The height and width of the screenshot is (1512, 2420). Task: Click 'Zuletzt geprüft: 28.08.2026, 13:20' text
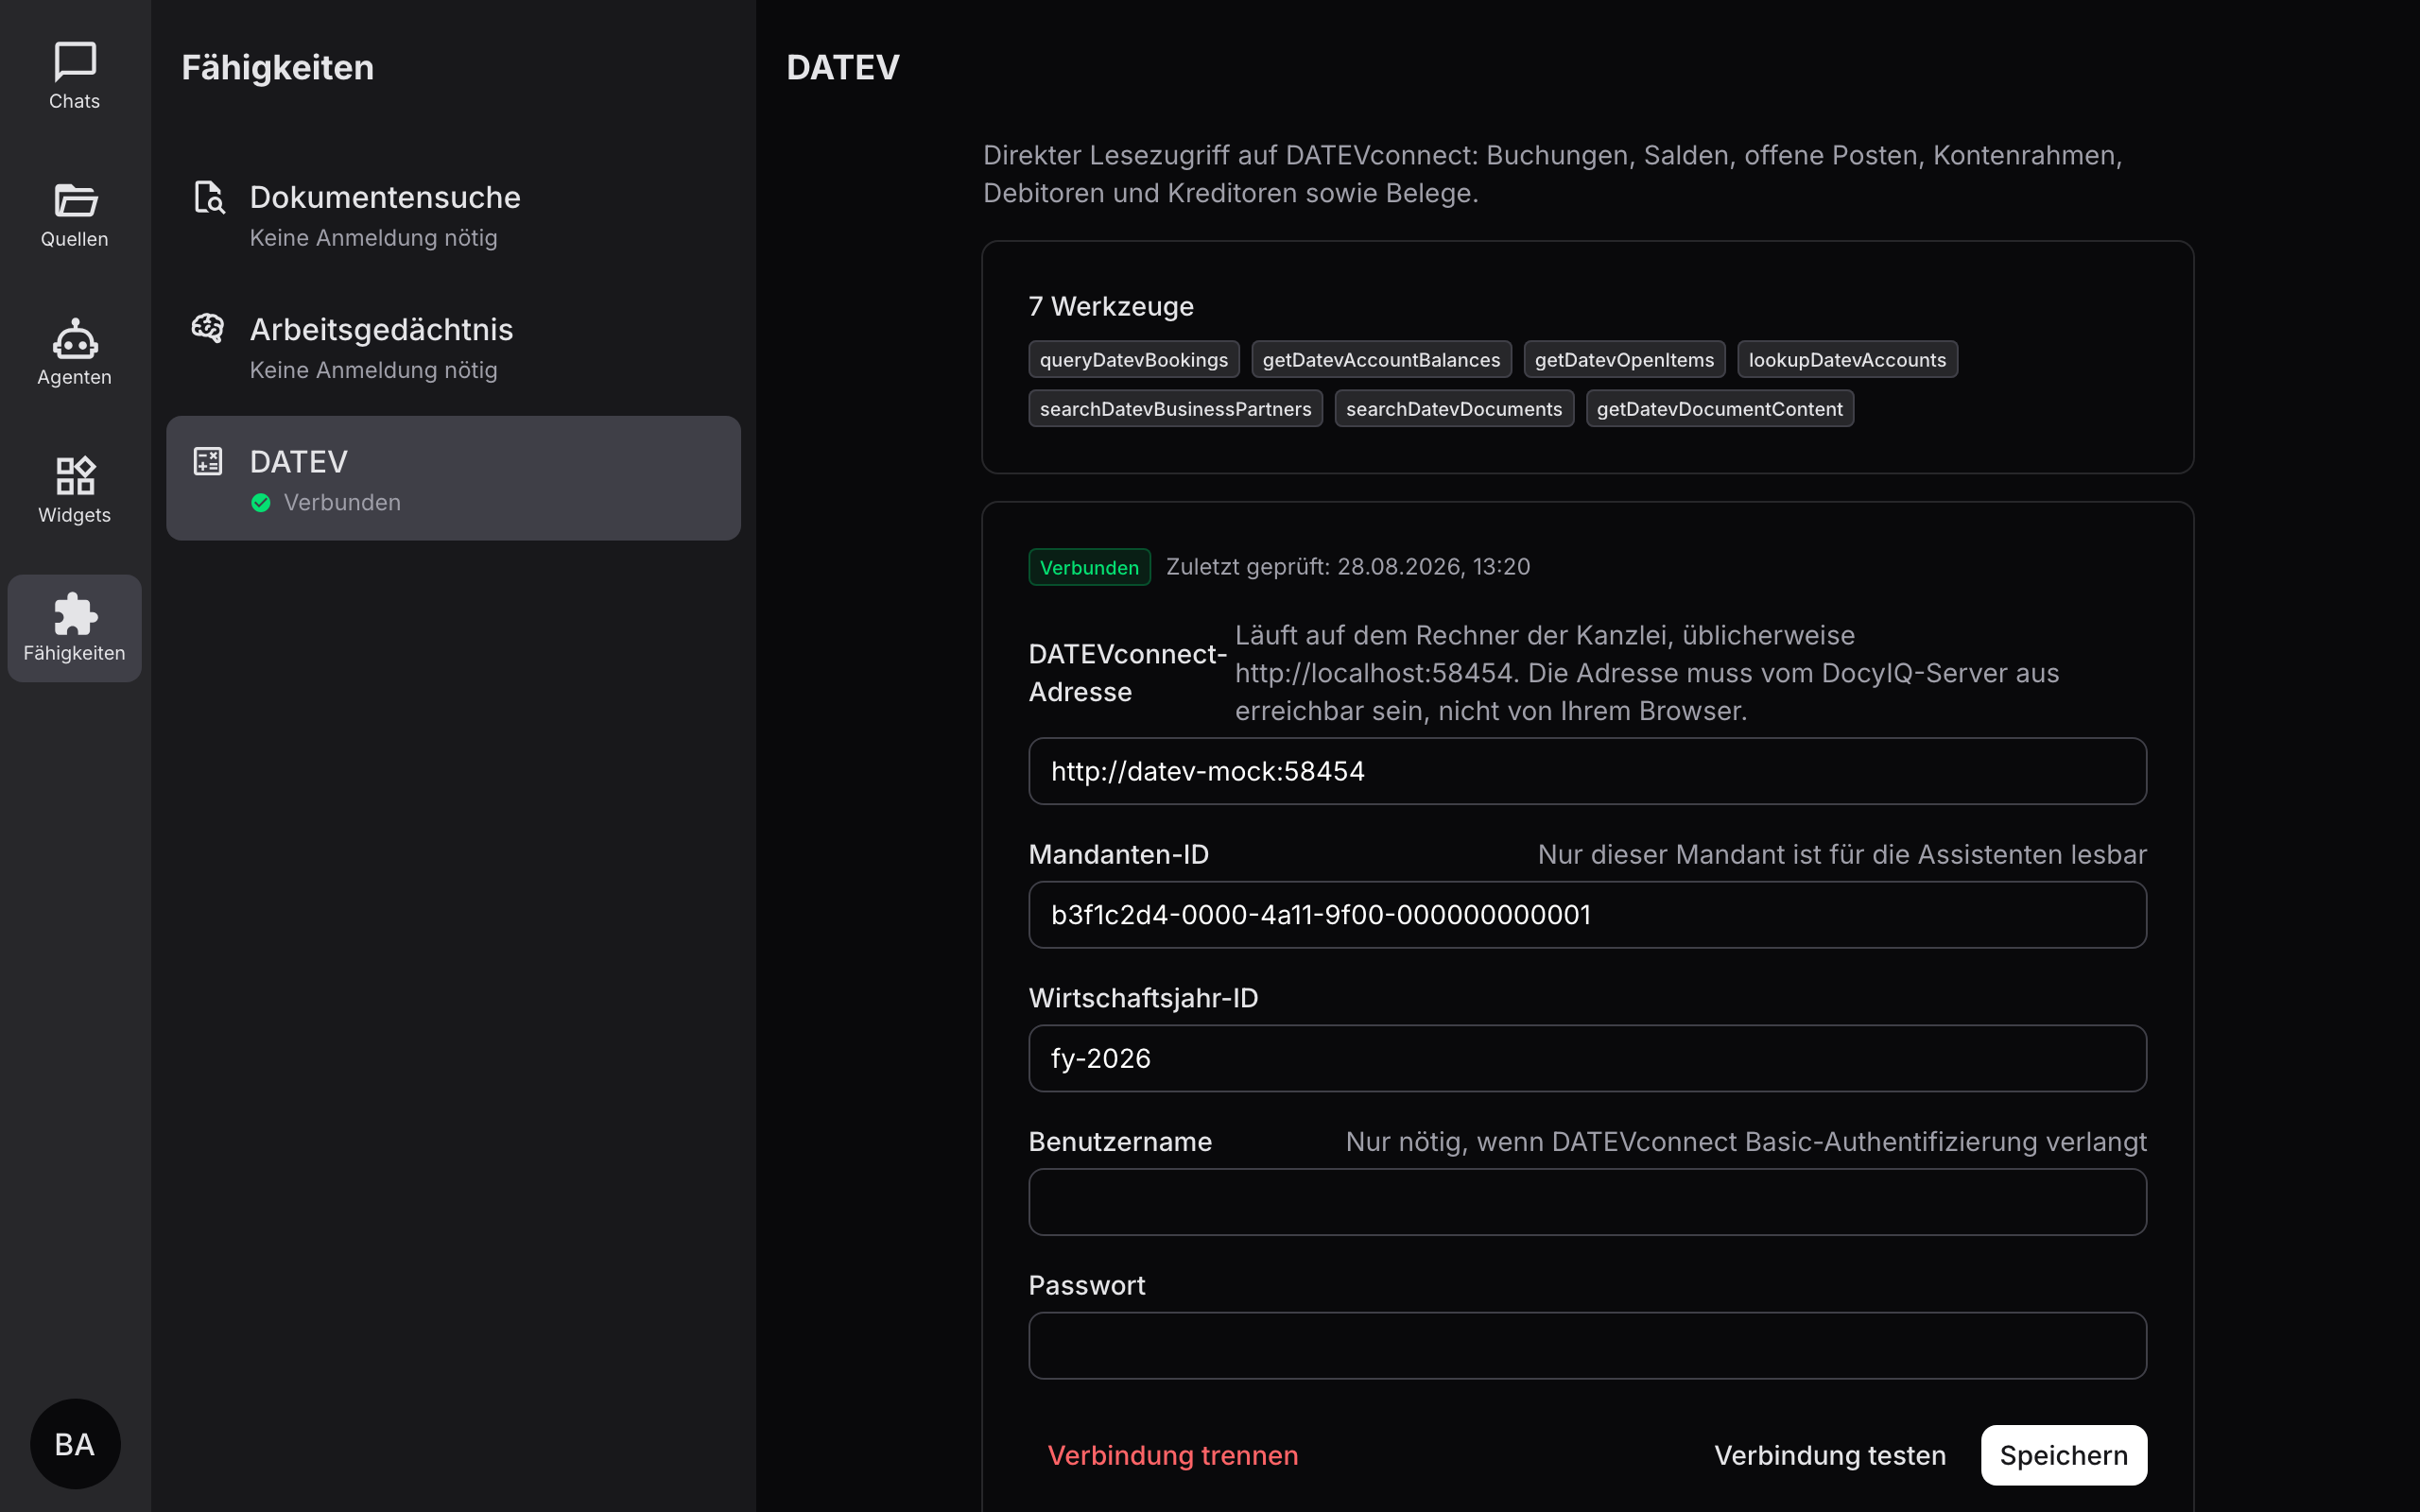point(1348,567)
